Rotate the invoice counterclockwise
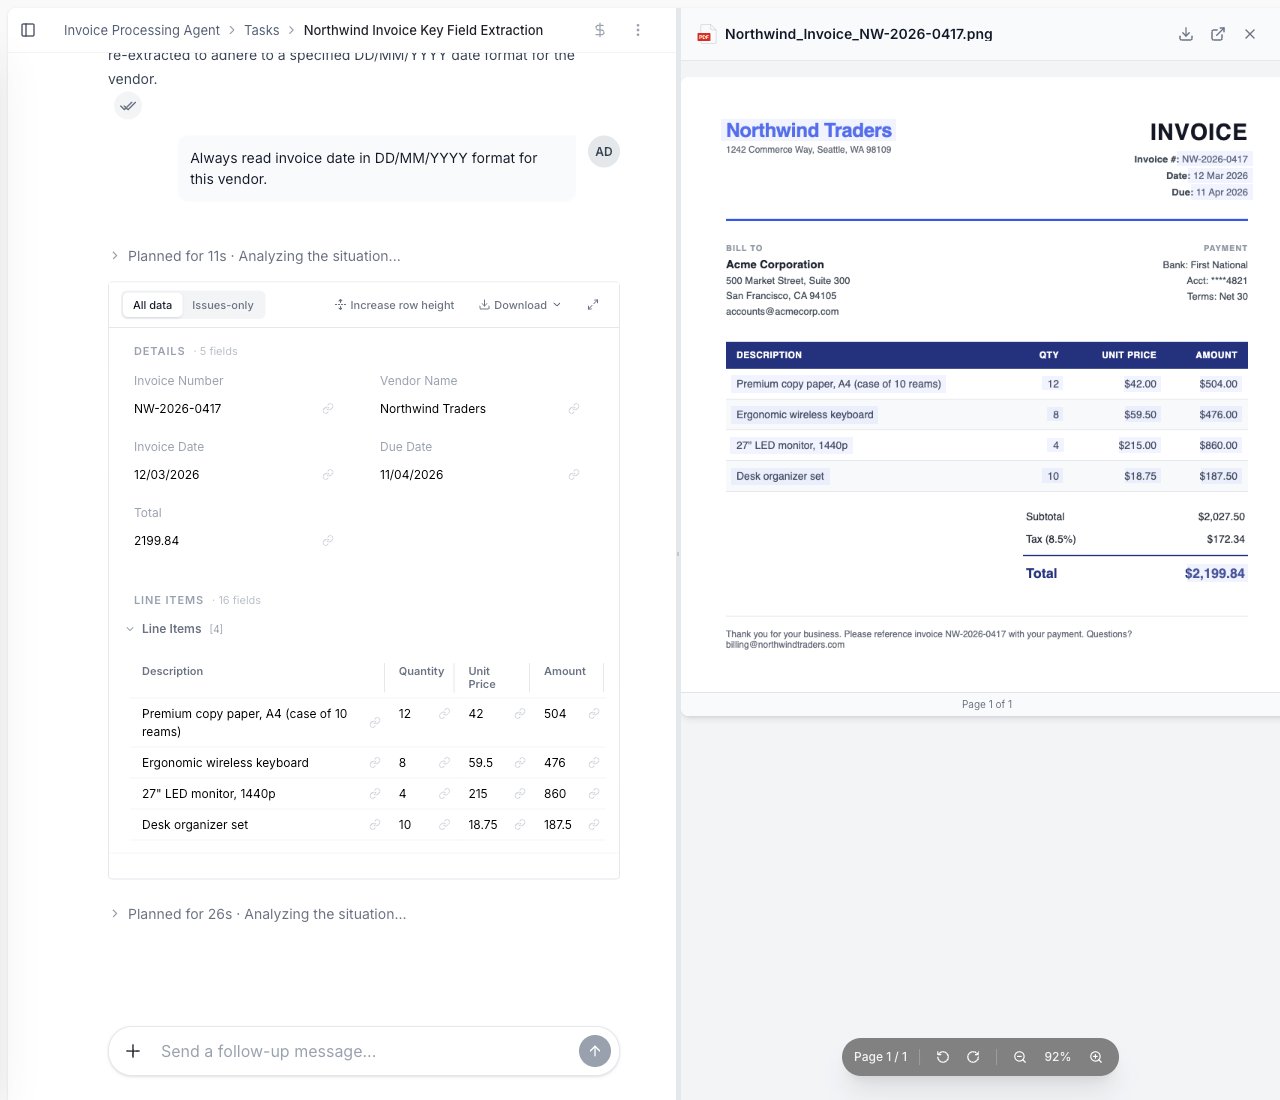The image size is (1280, 1100). click(x=942, y=1057)
